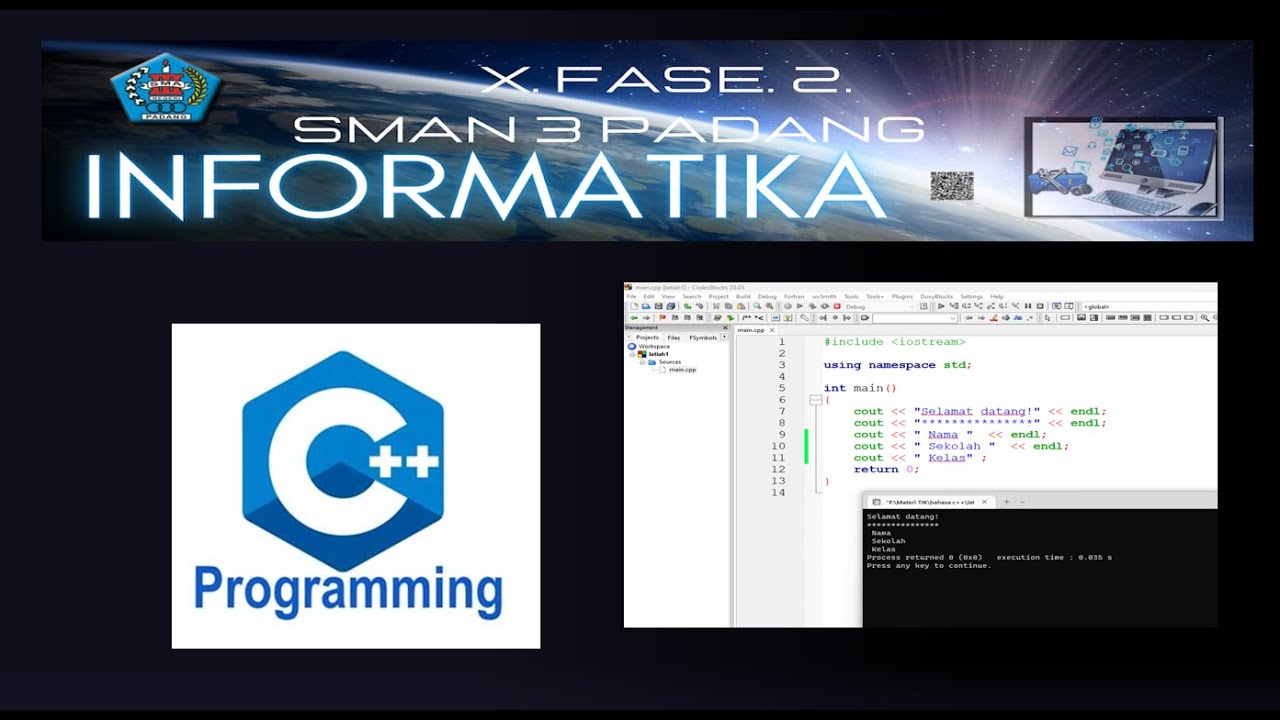Open the Settings menu

click(x=971, y=296)
